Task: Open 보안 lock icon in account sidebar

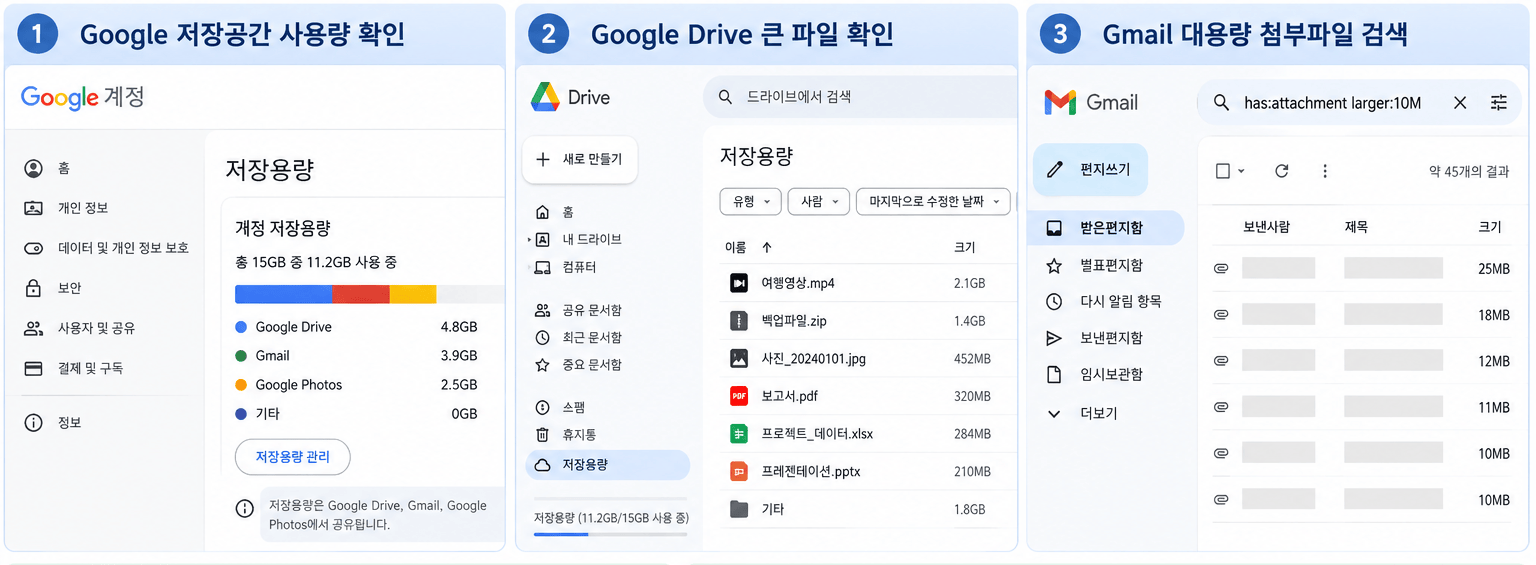Action: [34, 288]
